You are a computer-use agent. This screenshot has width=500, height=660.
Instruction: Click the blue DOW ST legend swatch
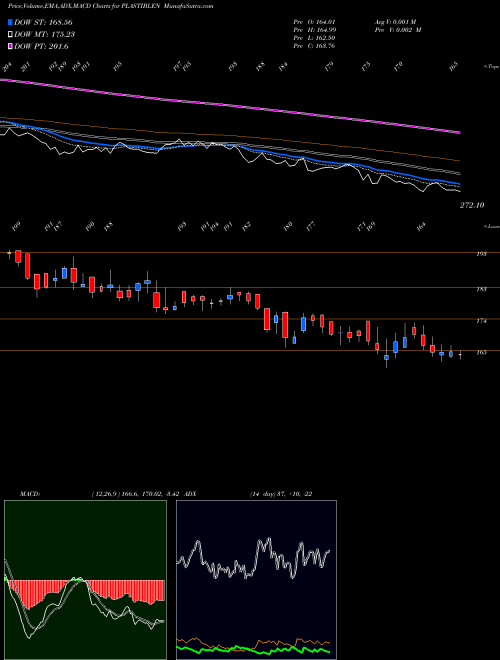pos(10,22)
